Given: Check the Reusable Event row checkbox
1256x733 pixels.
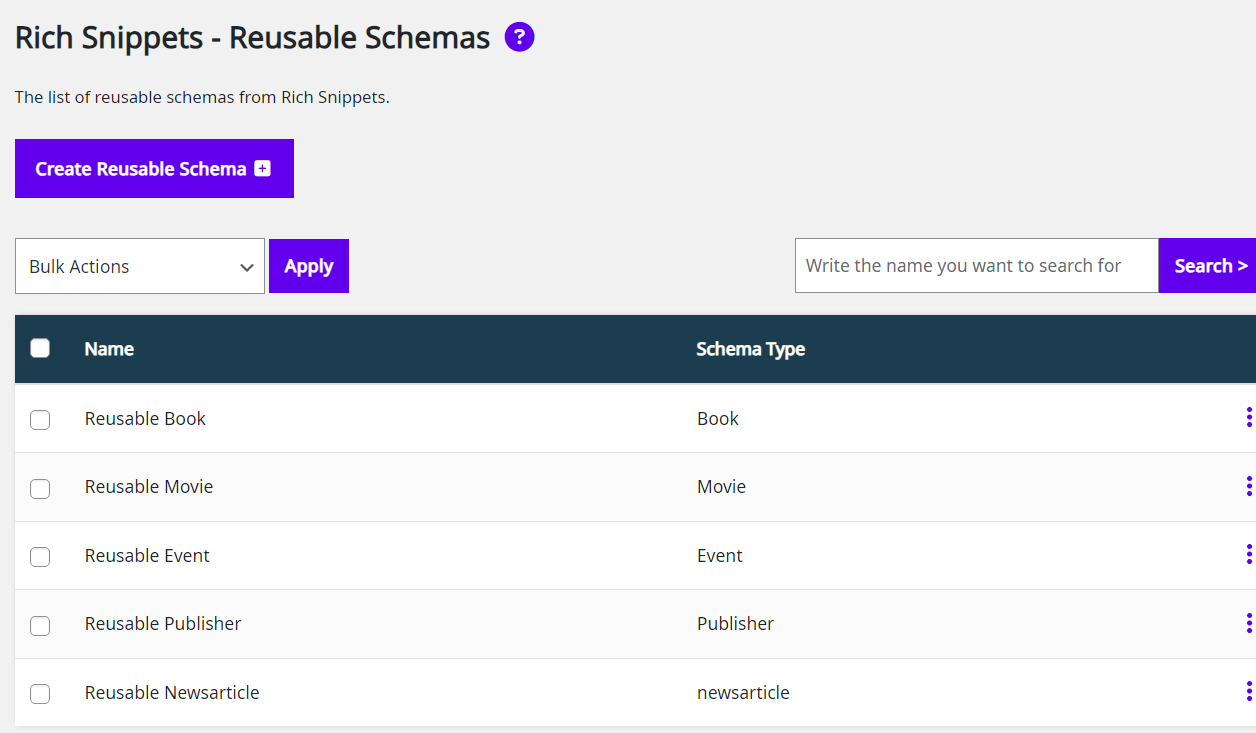Looking at the screenshot, I should [40, 557].
